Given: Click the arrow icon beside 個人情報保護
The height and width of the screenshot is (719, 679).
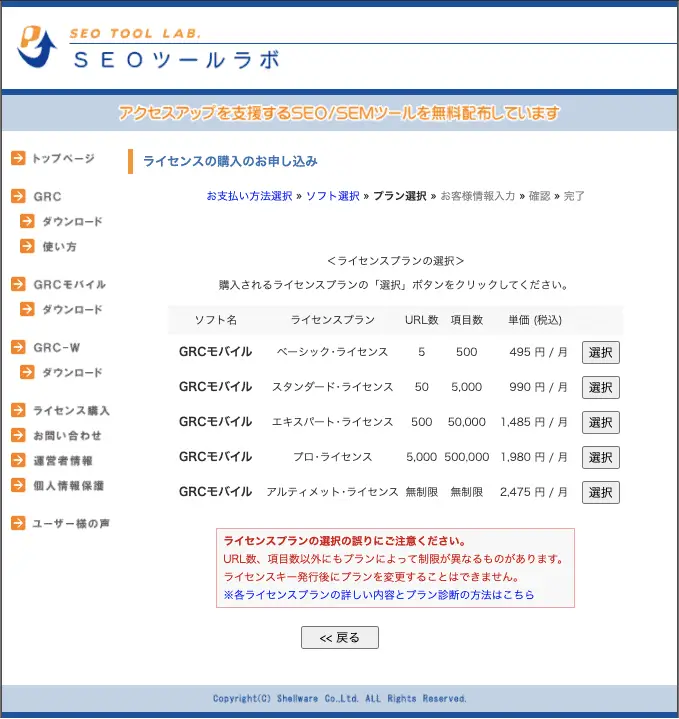Looking at the screenshot, I should 18,485.
